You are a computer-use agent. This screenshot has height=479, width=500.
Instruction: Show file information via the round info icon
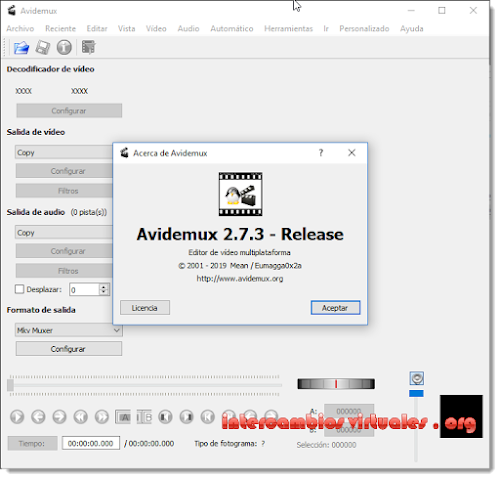(64, 47)
